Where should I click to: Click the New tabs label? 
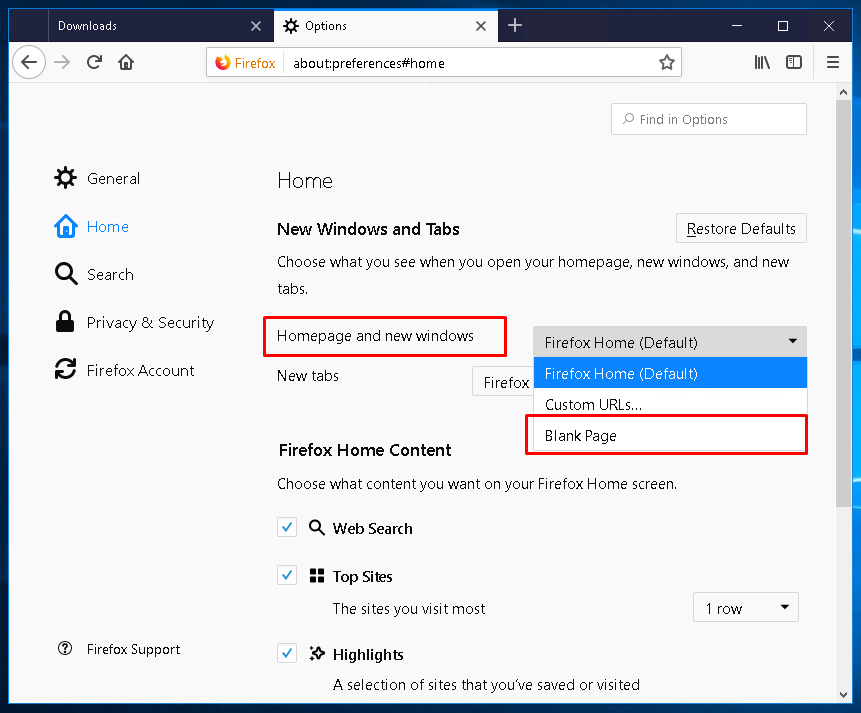[308, 375]
